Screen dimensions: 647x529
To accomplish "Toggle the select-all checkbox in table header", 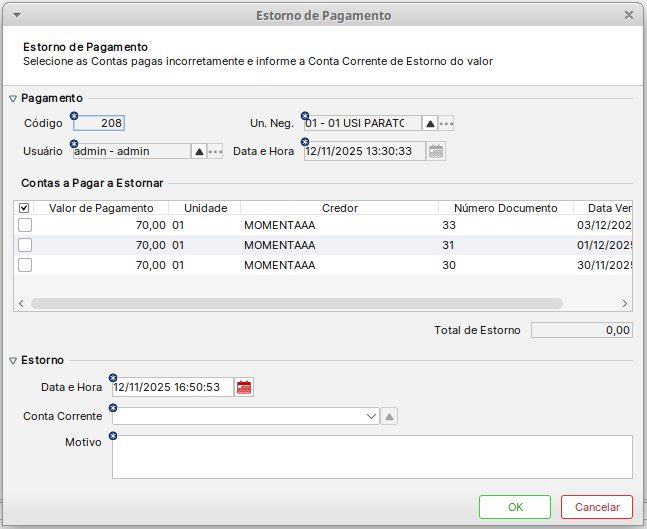I will click(x=24, y=208).
